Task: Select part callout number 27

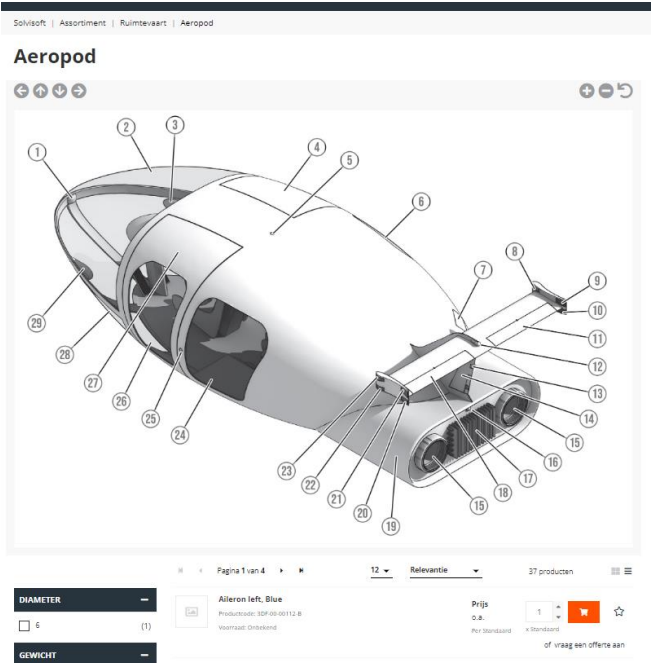Action: click(x=93, y=383)
